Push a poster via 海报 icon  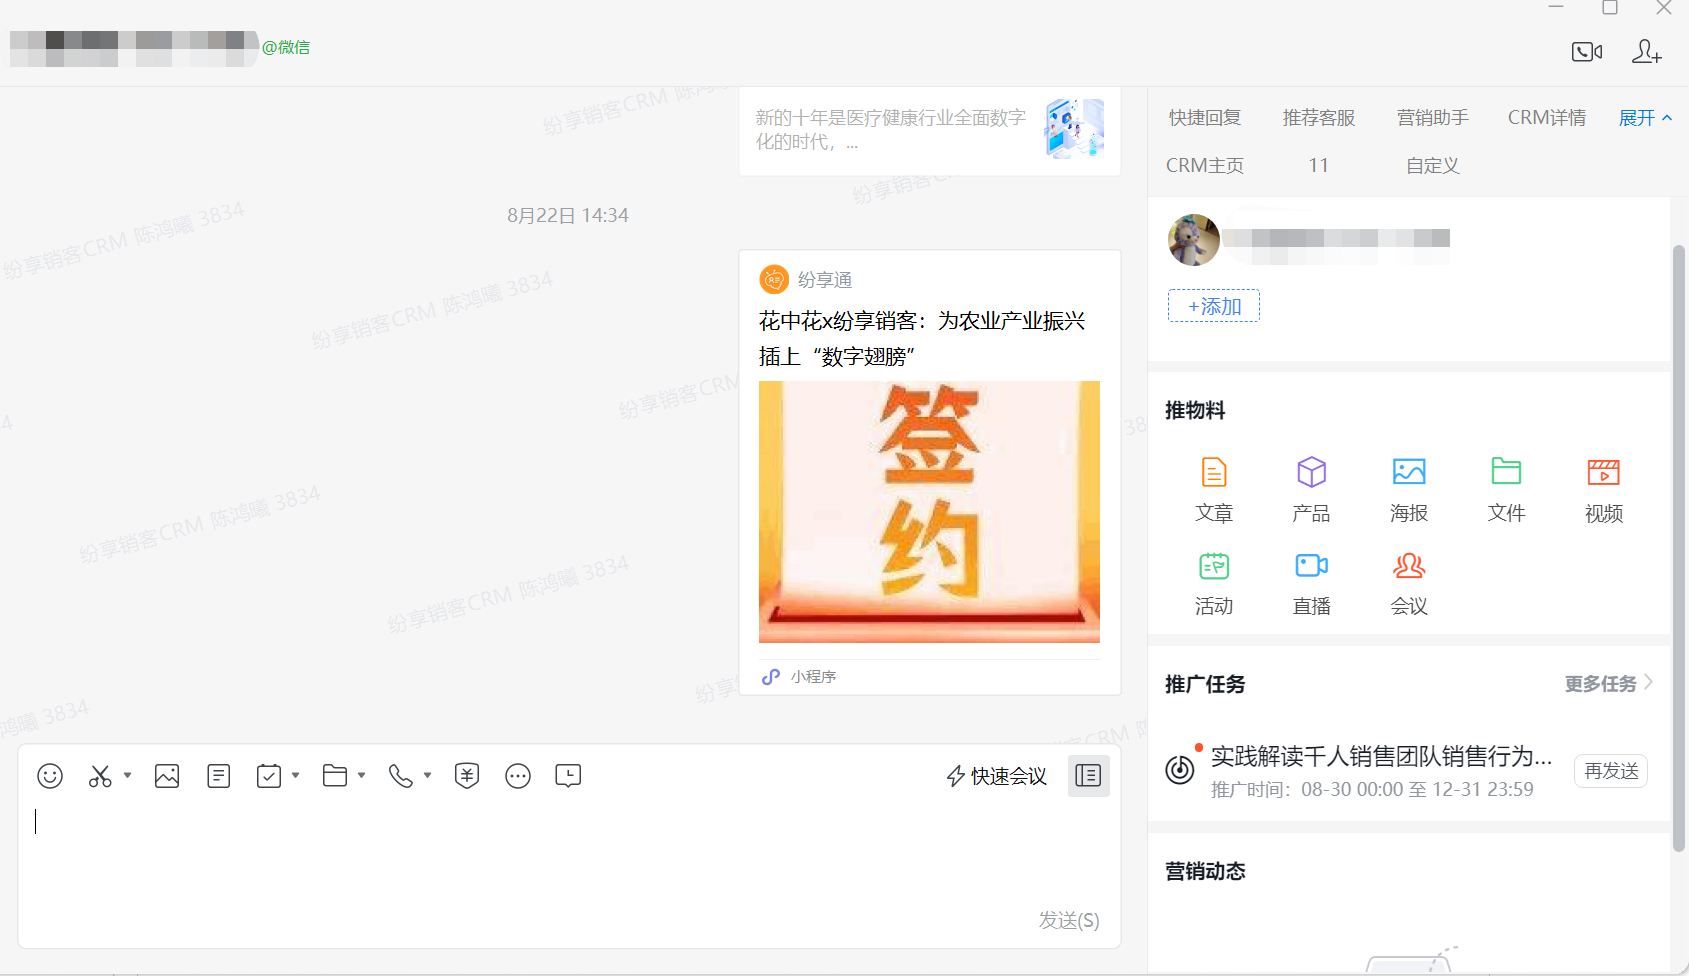tap(1409, 490)
